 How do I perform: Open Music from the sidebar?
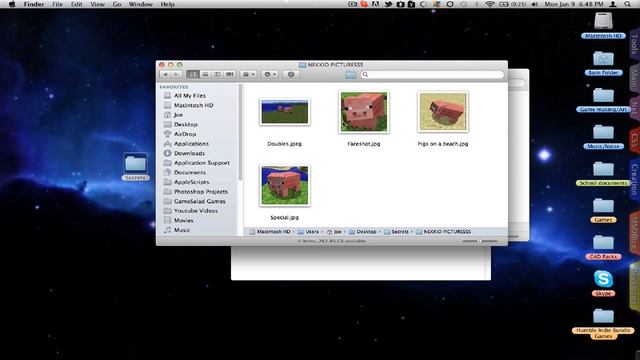(x=182, y=230)
